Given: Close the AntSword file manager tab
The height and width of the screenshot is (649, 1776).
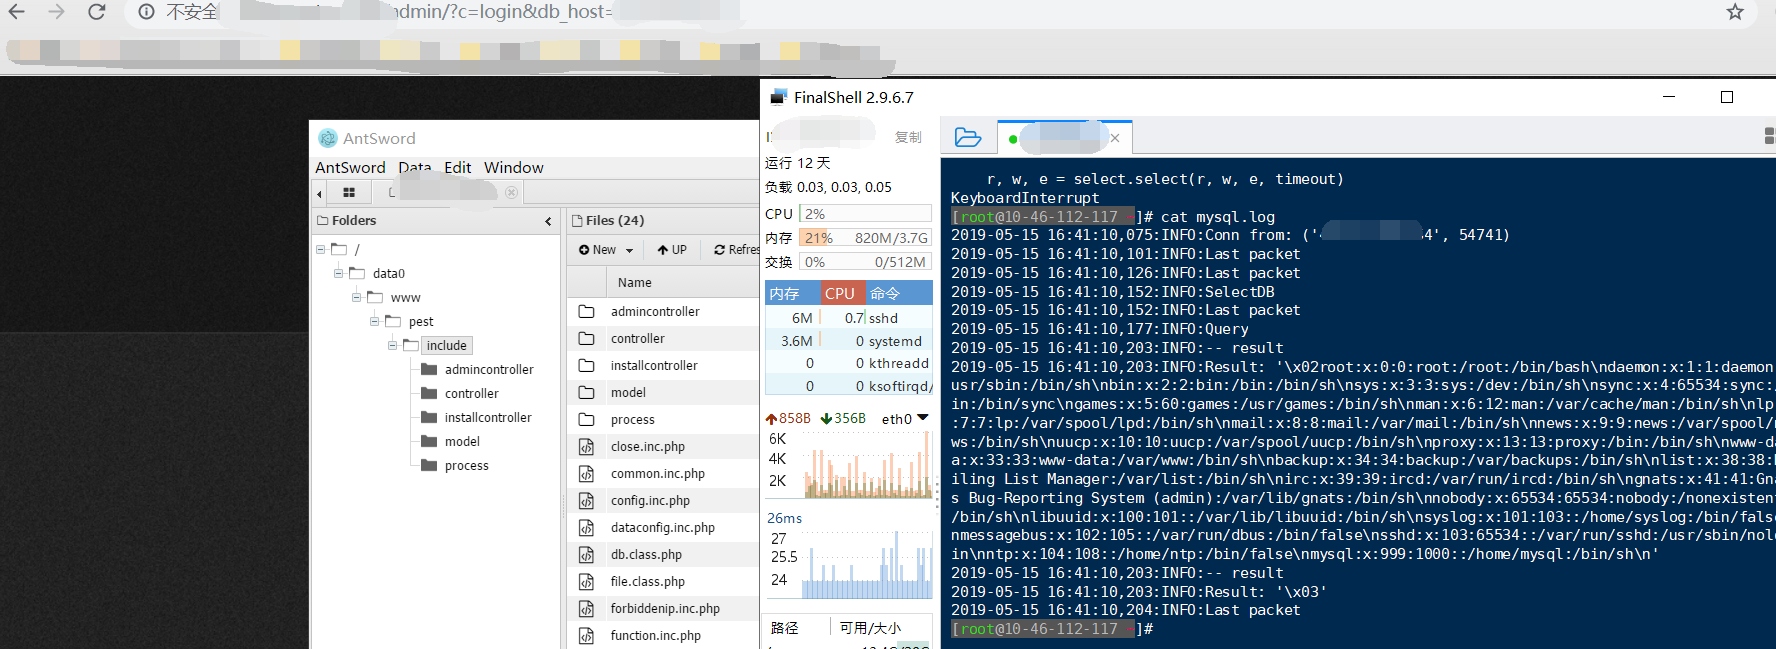Looking at the screenshot, I should (511, 192).
